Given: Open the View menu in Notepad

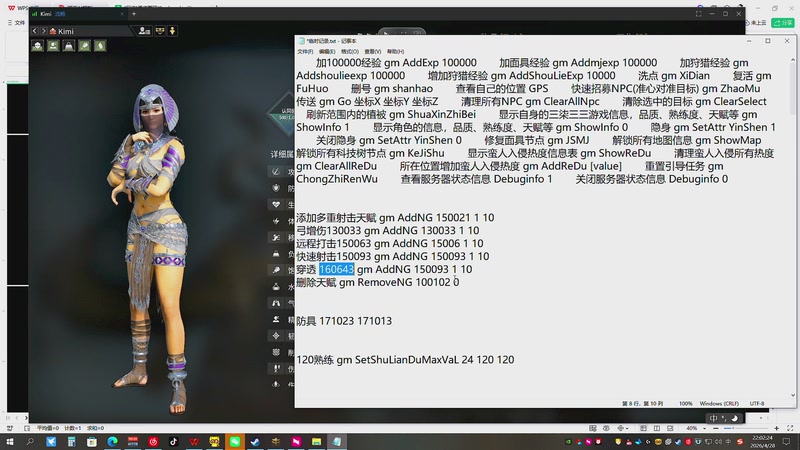Looking at the screenshot, I should pyautogui.click(x=372, y=52).
